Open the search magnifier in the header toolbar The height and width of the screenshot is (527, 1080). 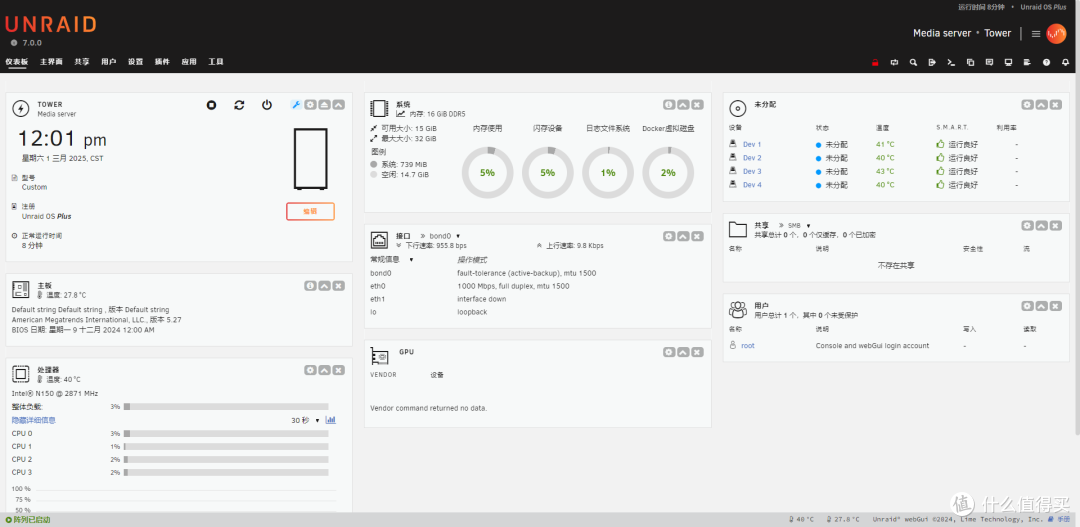click(913, 63)
